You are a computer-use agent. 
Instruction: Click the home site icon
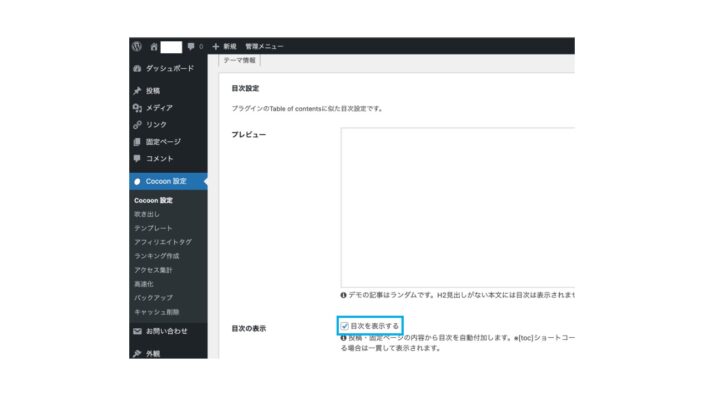click(154, 46)
